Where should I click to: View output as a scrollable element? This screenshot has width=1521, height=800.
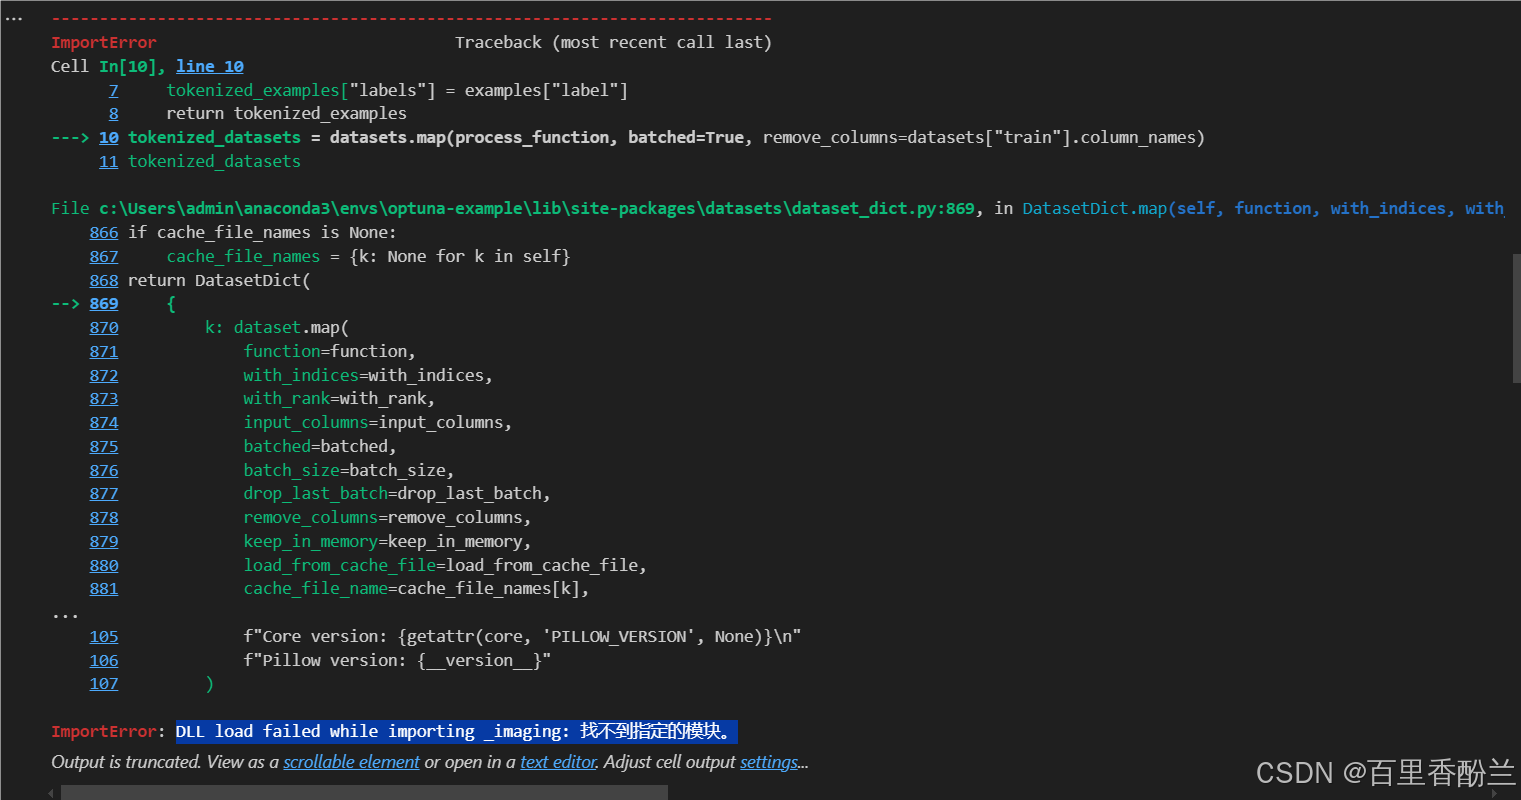(x=351, y=762)
